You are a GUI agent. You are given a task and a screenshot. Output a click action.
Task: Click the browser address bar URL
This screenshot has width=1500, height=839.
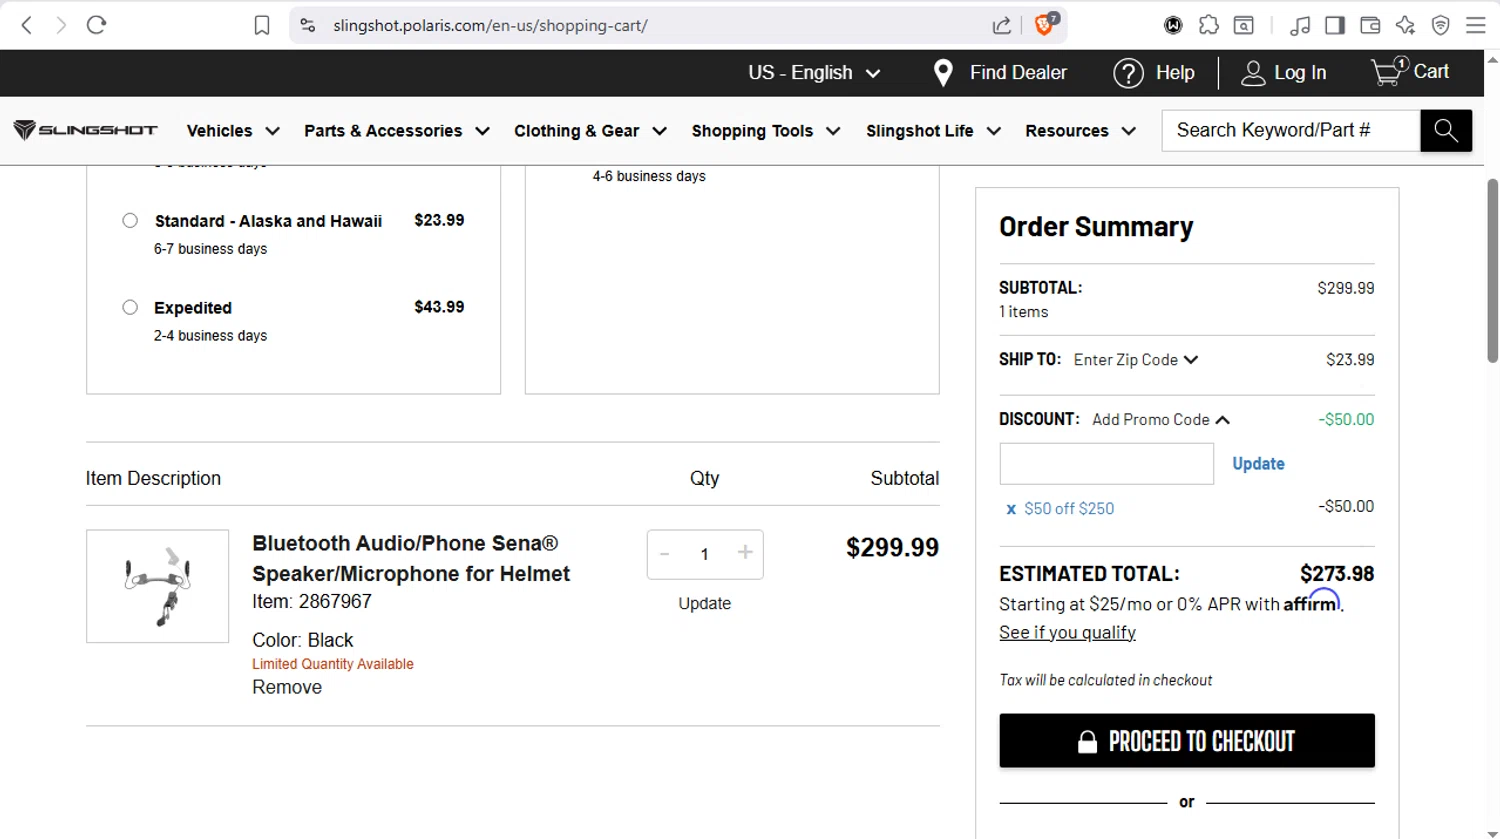pos(490,25)
